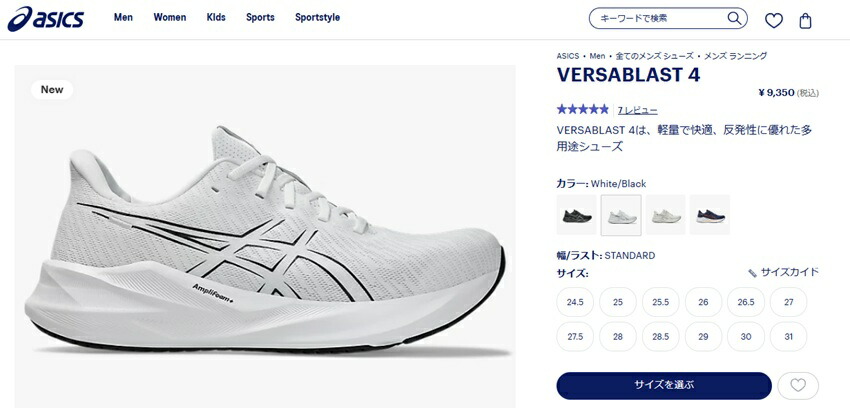Select size 26.5
The height and width of the screenshot is (408, 850).
[x=746, y=302]
